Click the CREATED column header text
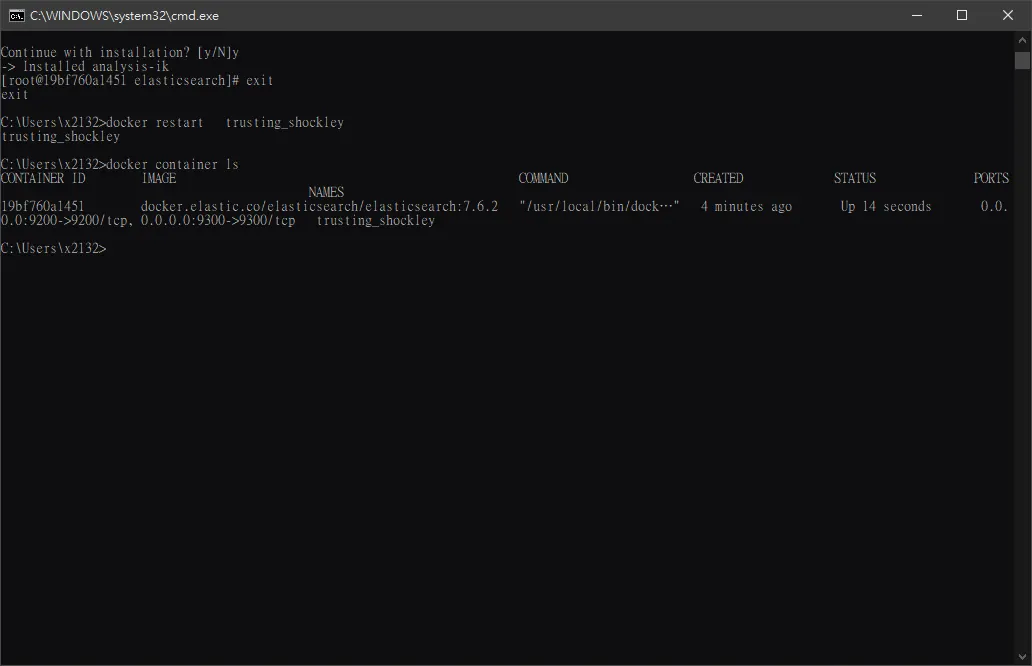 point(718,178)
